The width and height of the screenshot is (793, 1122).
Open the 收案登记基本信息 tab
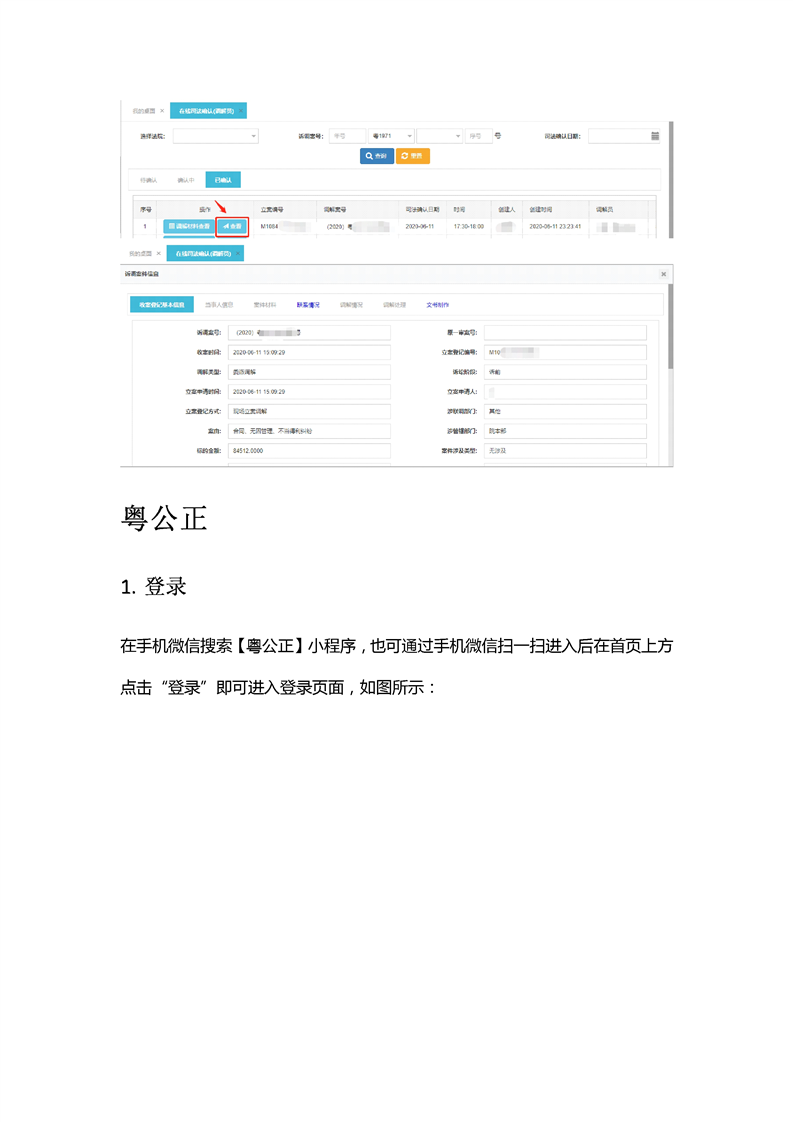tap(162, 305)
